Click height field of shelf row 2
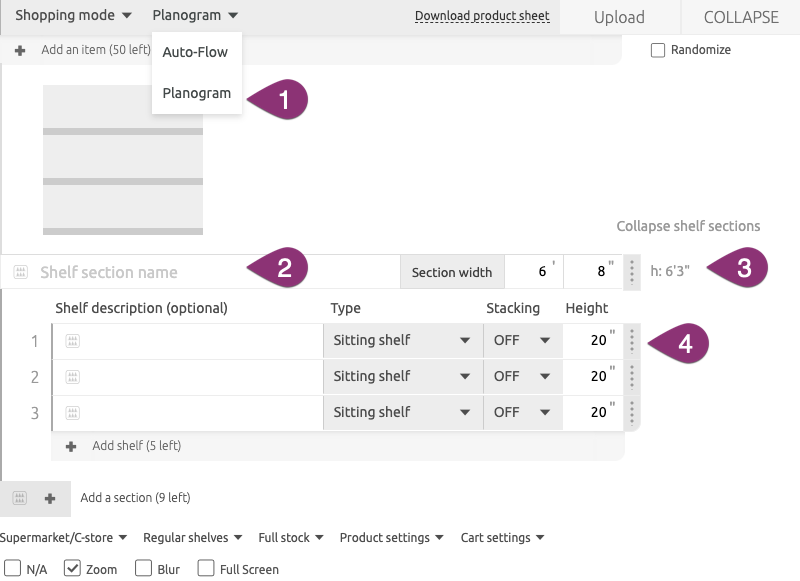Screen dimensions: 800x581 click(593, 376)
